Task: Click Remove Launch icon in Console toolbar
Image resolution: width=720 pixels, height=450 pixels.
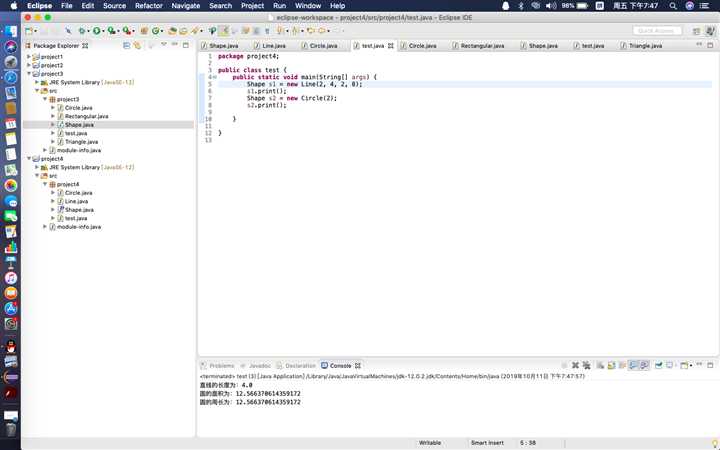Action: click(575, 366)
